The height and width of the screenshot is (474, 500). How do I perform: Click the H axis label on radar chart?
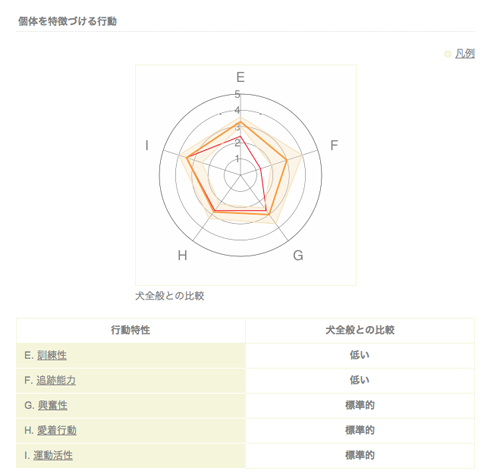pyautogui.click(x=182, y=256)
